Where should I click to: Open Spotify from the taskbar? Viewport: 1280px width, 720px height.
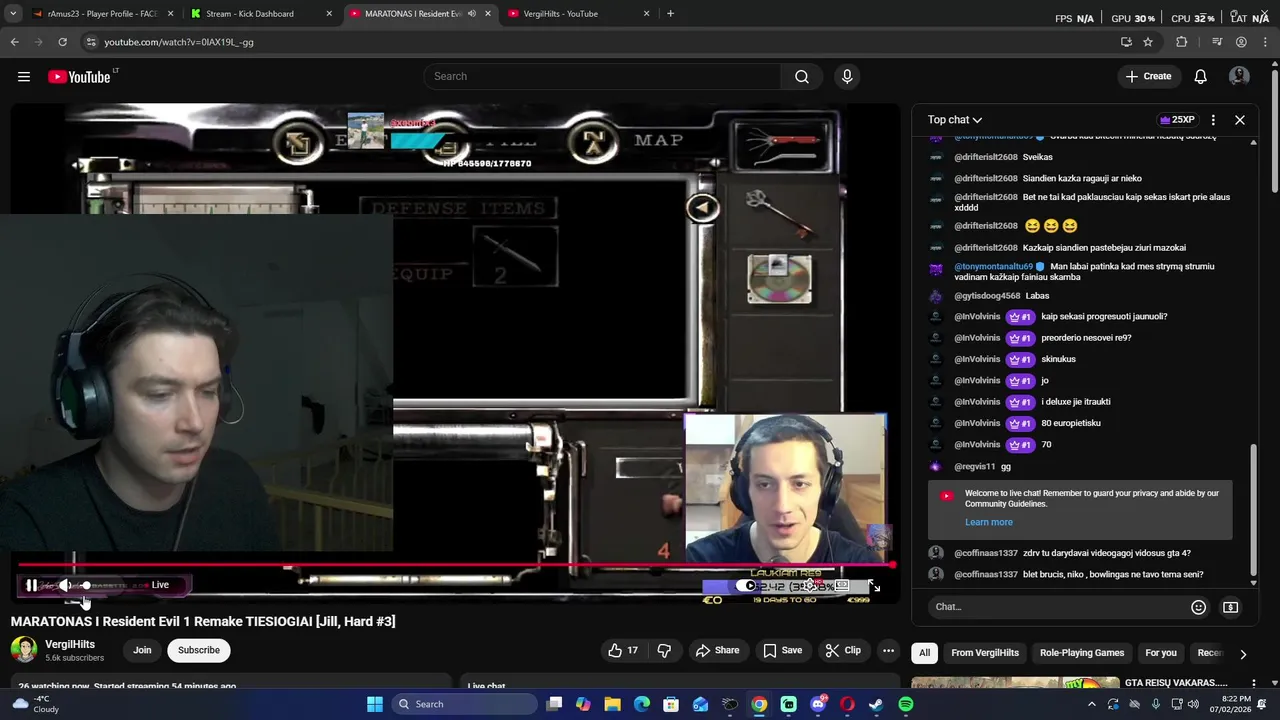coord(905,704)
